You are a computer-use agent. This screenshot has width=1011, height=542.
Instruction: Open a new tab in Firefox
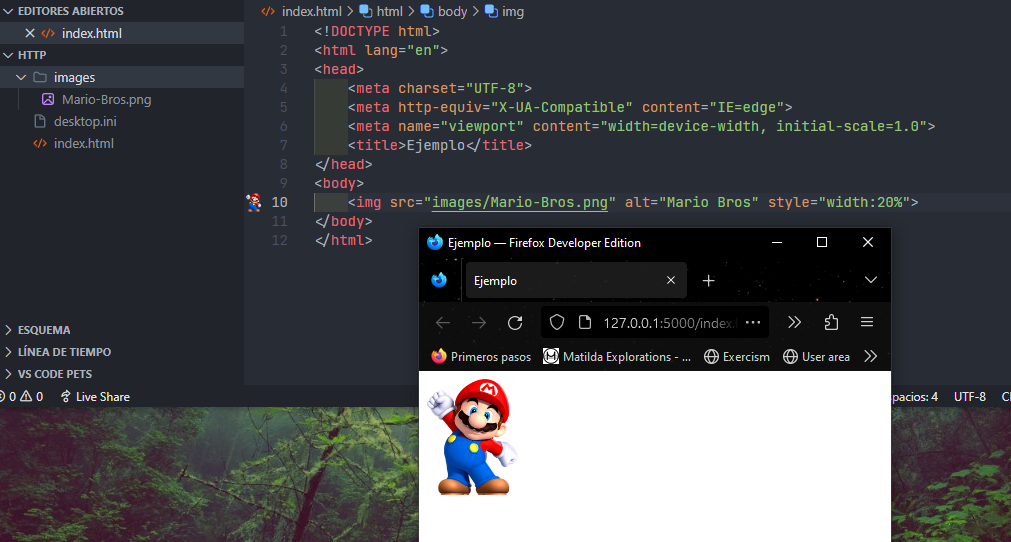pos(709,280)
